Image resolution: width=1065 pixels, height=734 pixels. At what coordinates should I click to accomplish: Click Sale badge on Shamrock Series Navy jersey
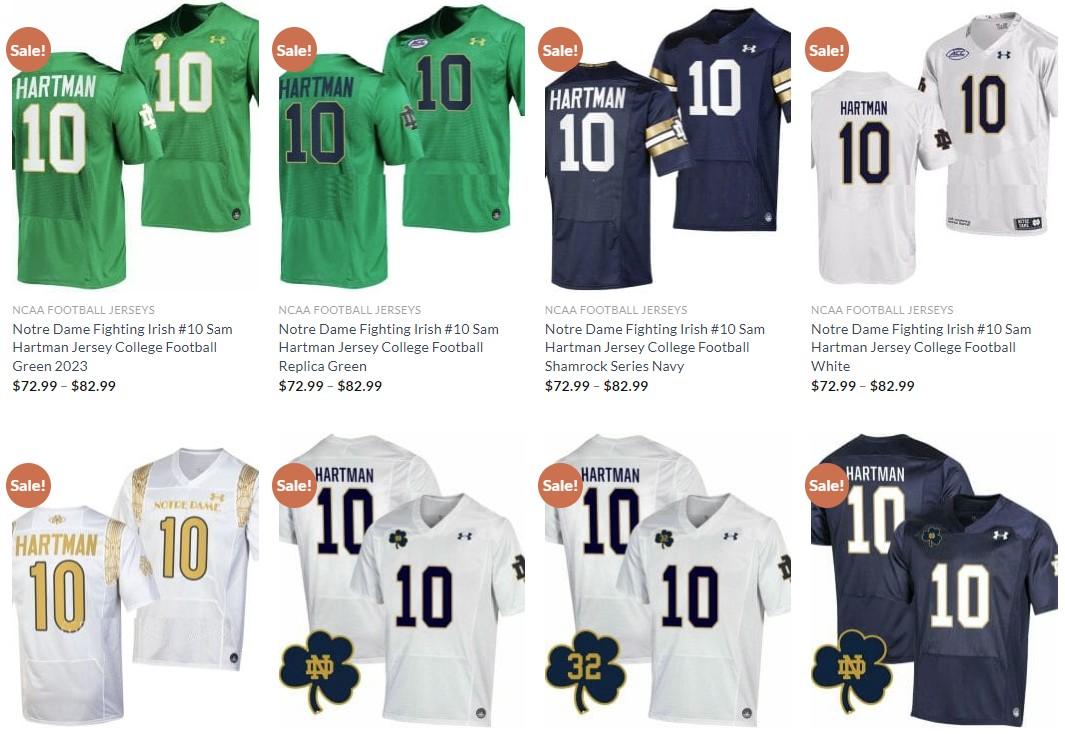coord(560,50)
